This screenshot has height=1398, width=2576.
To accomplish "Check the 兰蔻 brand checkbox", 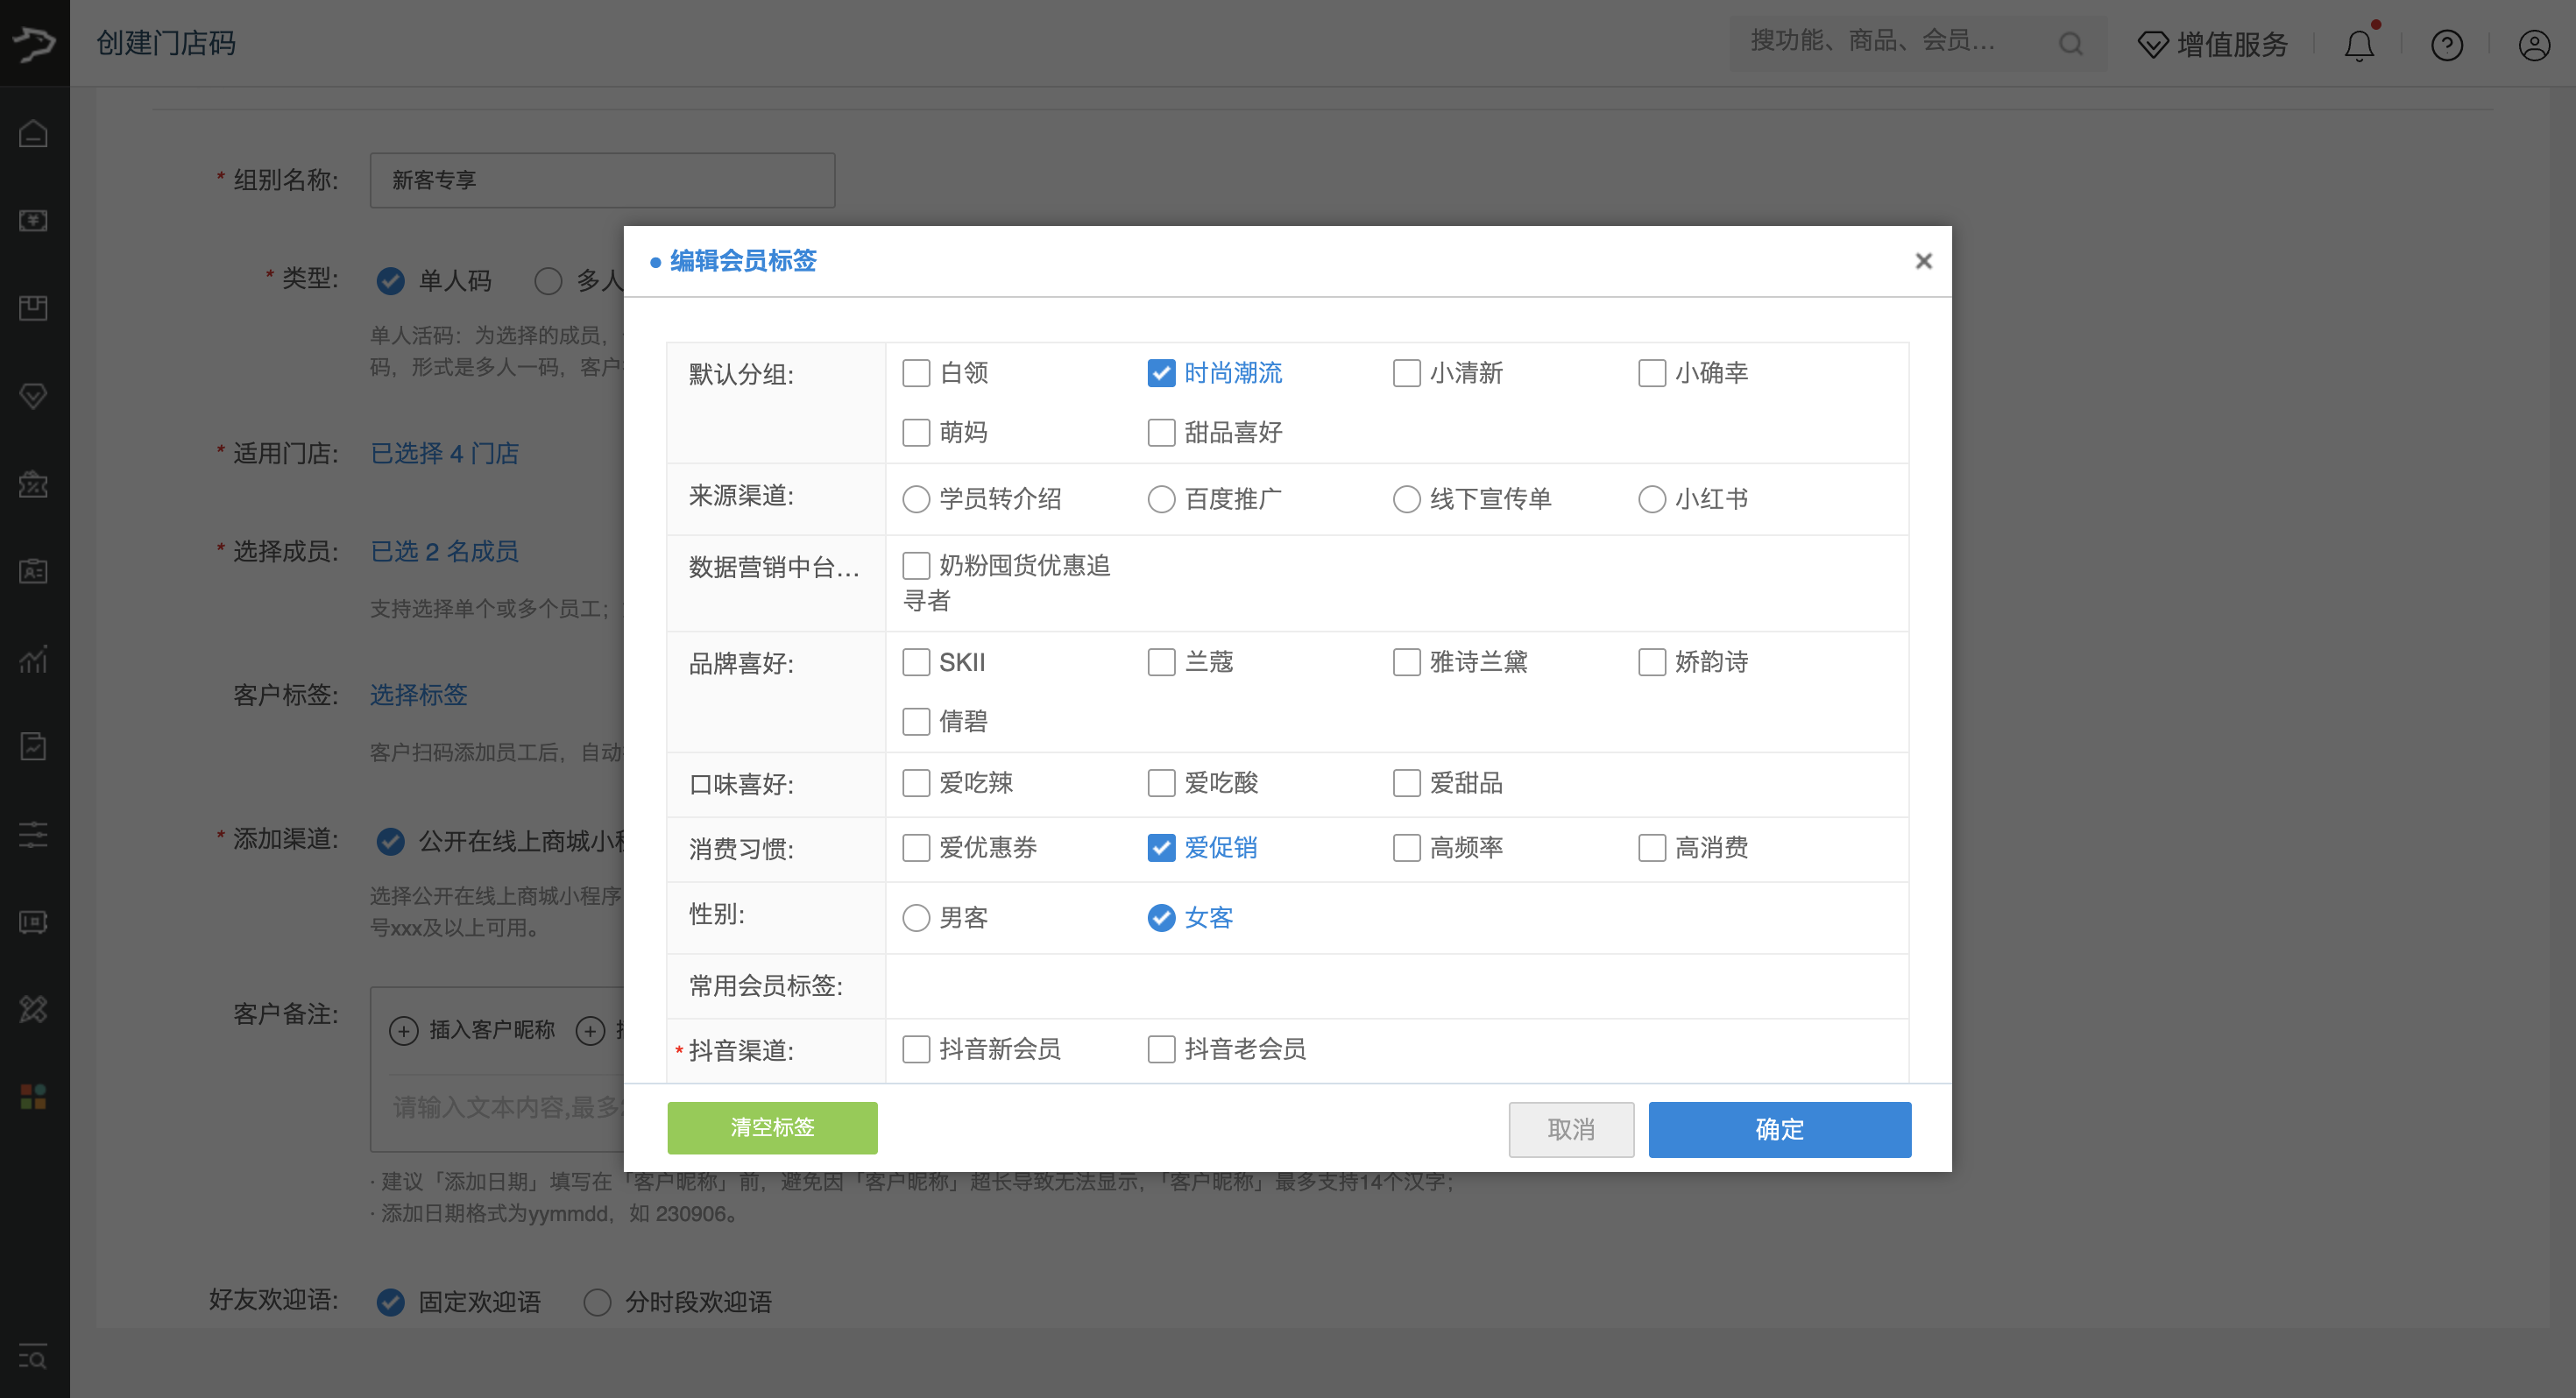I will tap(1161, 662).
